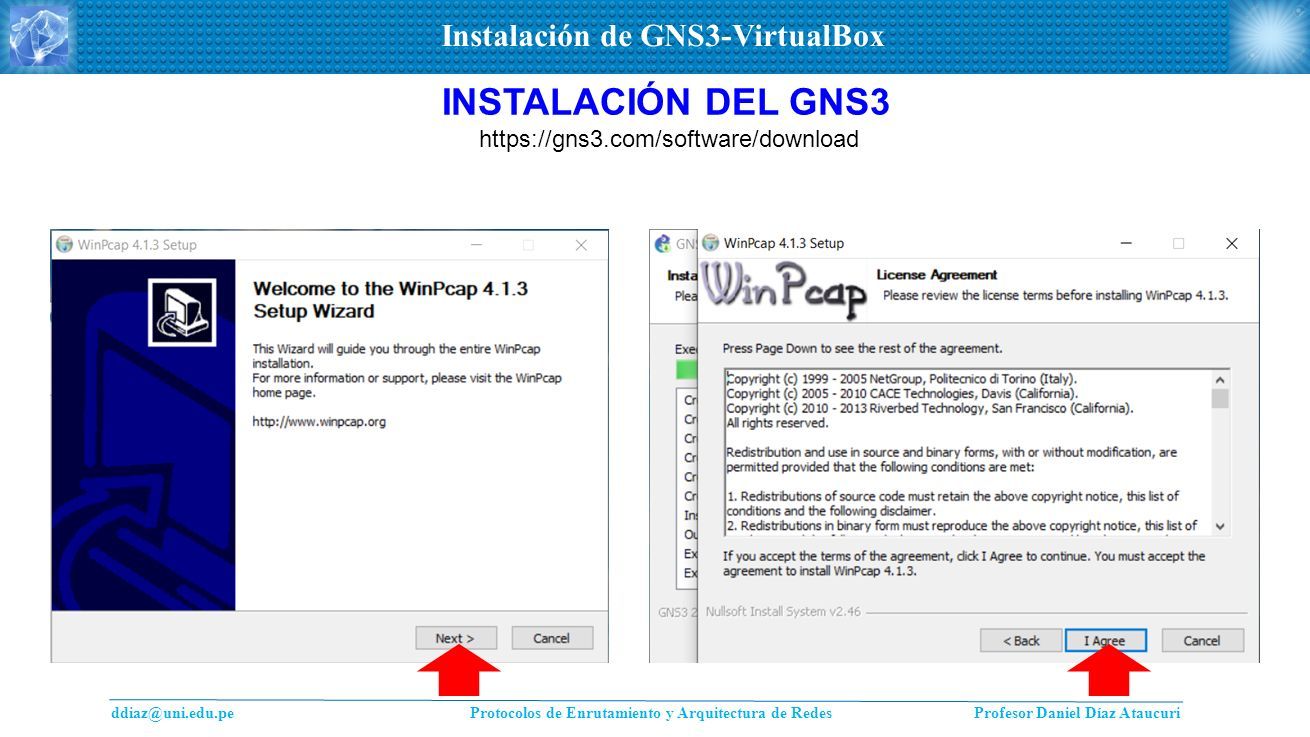Click the WinPcap logo in License Agreement header
The width and height of the screenshot is (1310, 737).
pos(784,290)
